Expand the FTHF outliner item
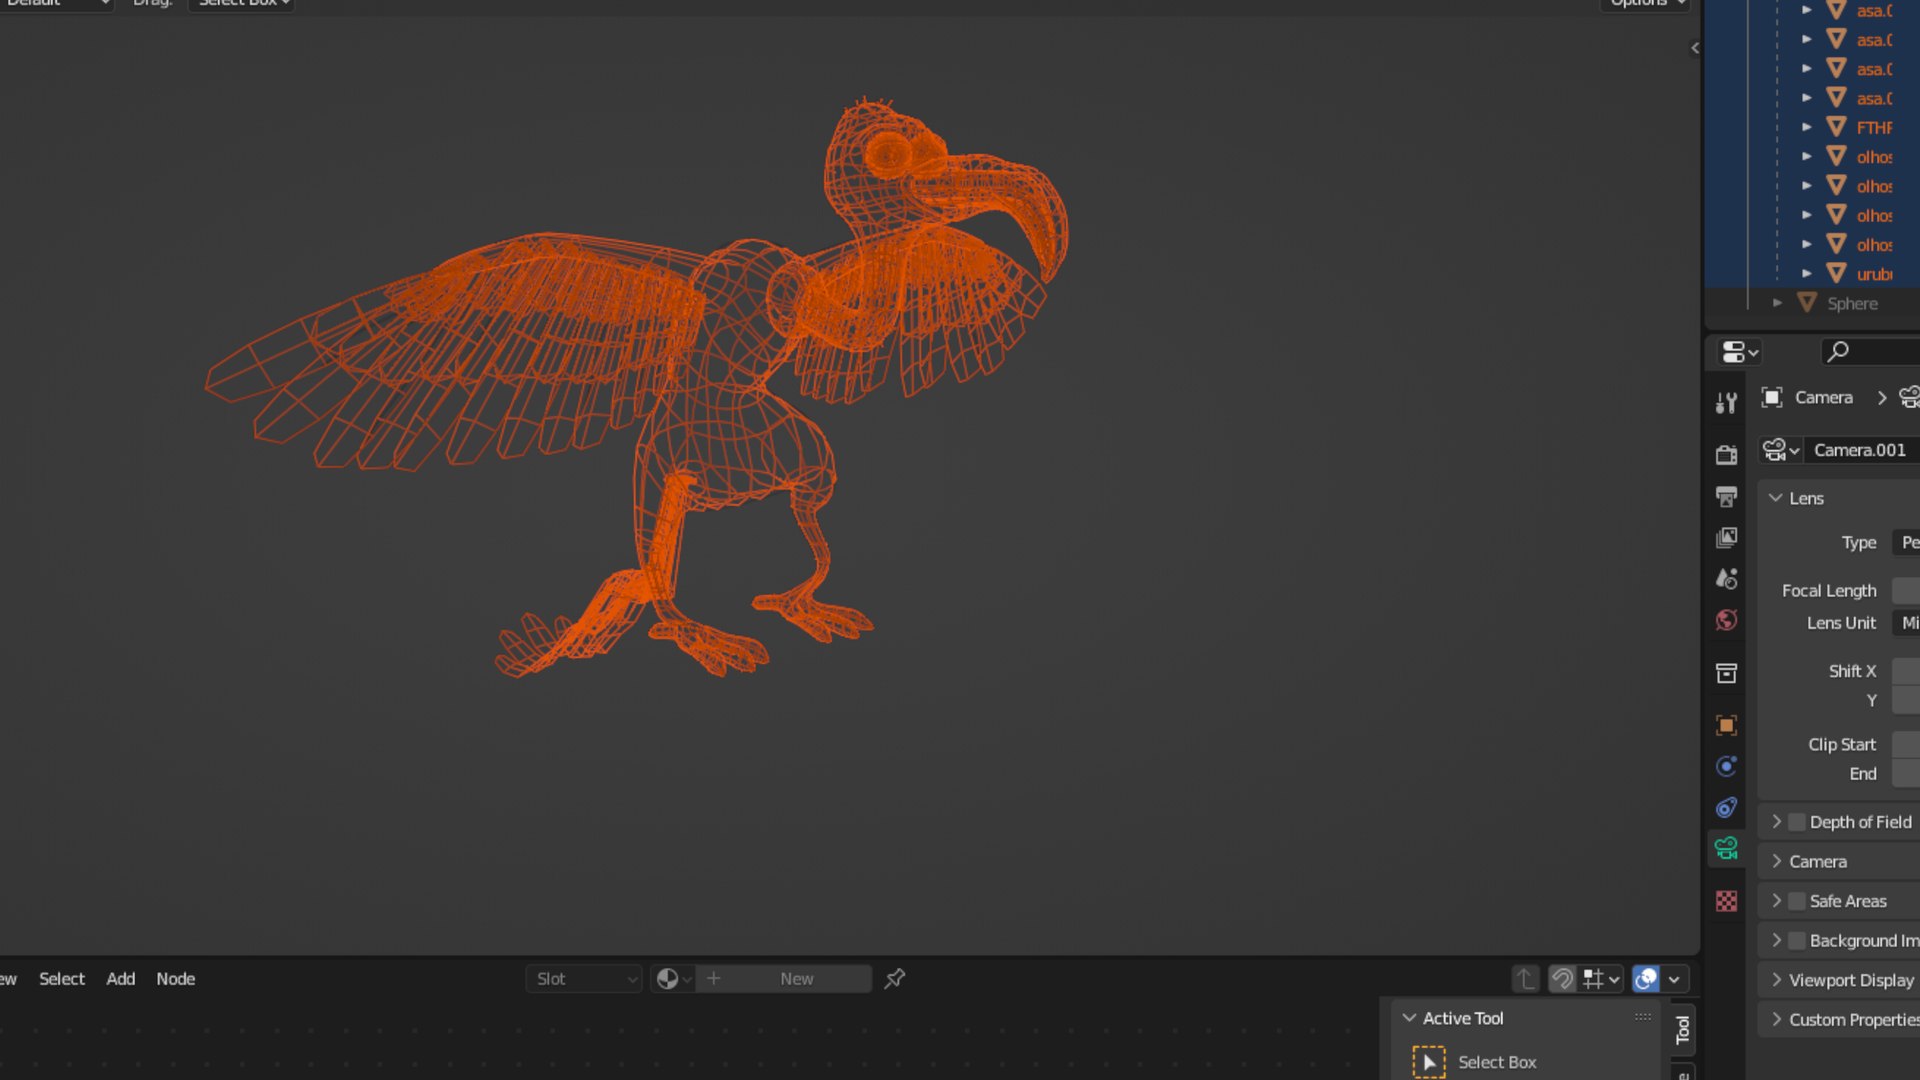Viewport: 1920px width, 1080px height. [1806, 127]
